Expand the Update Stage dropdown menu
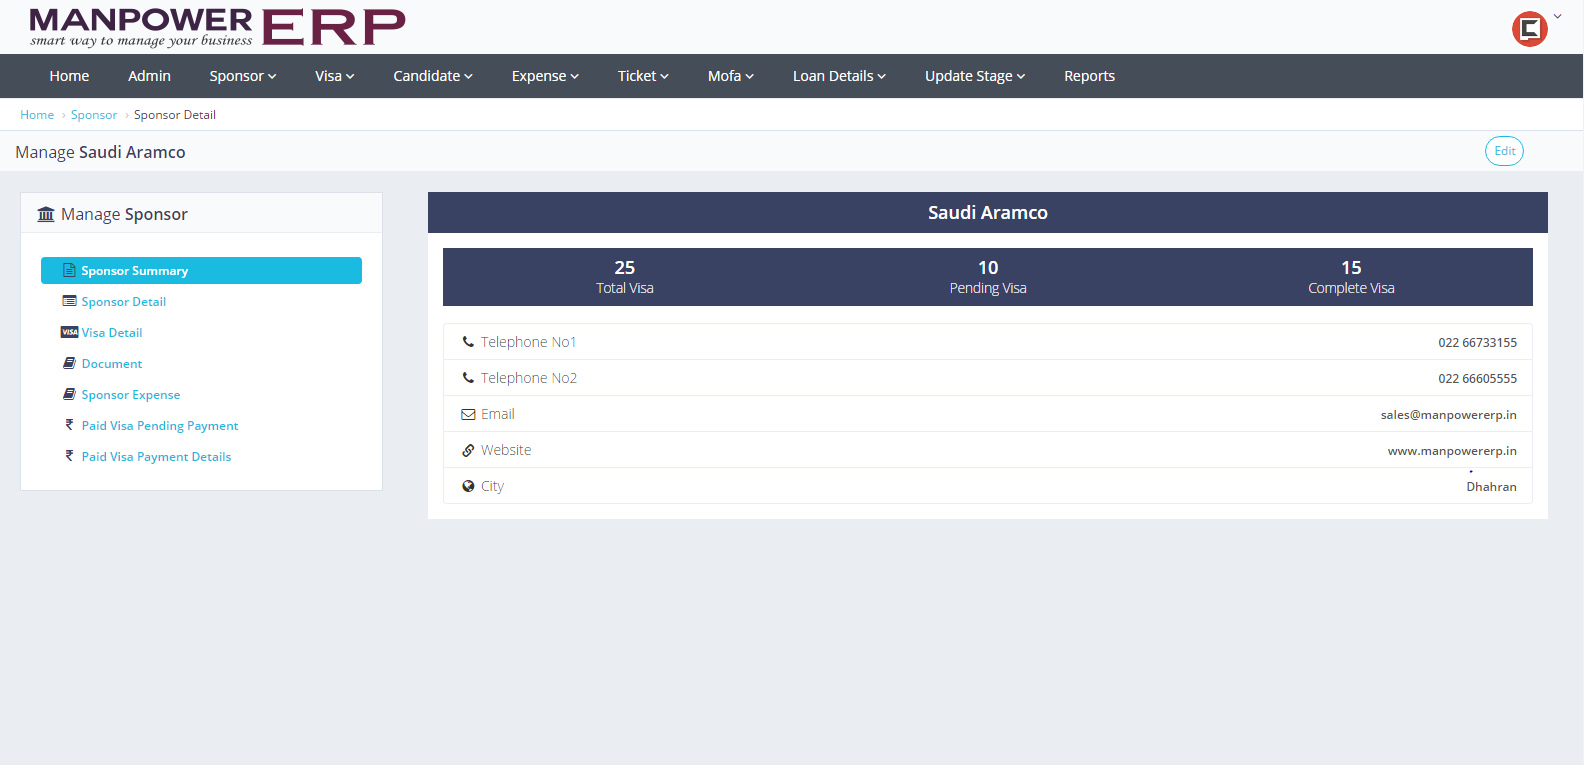 (975, 76)
